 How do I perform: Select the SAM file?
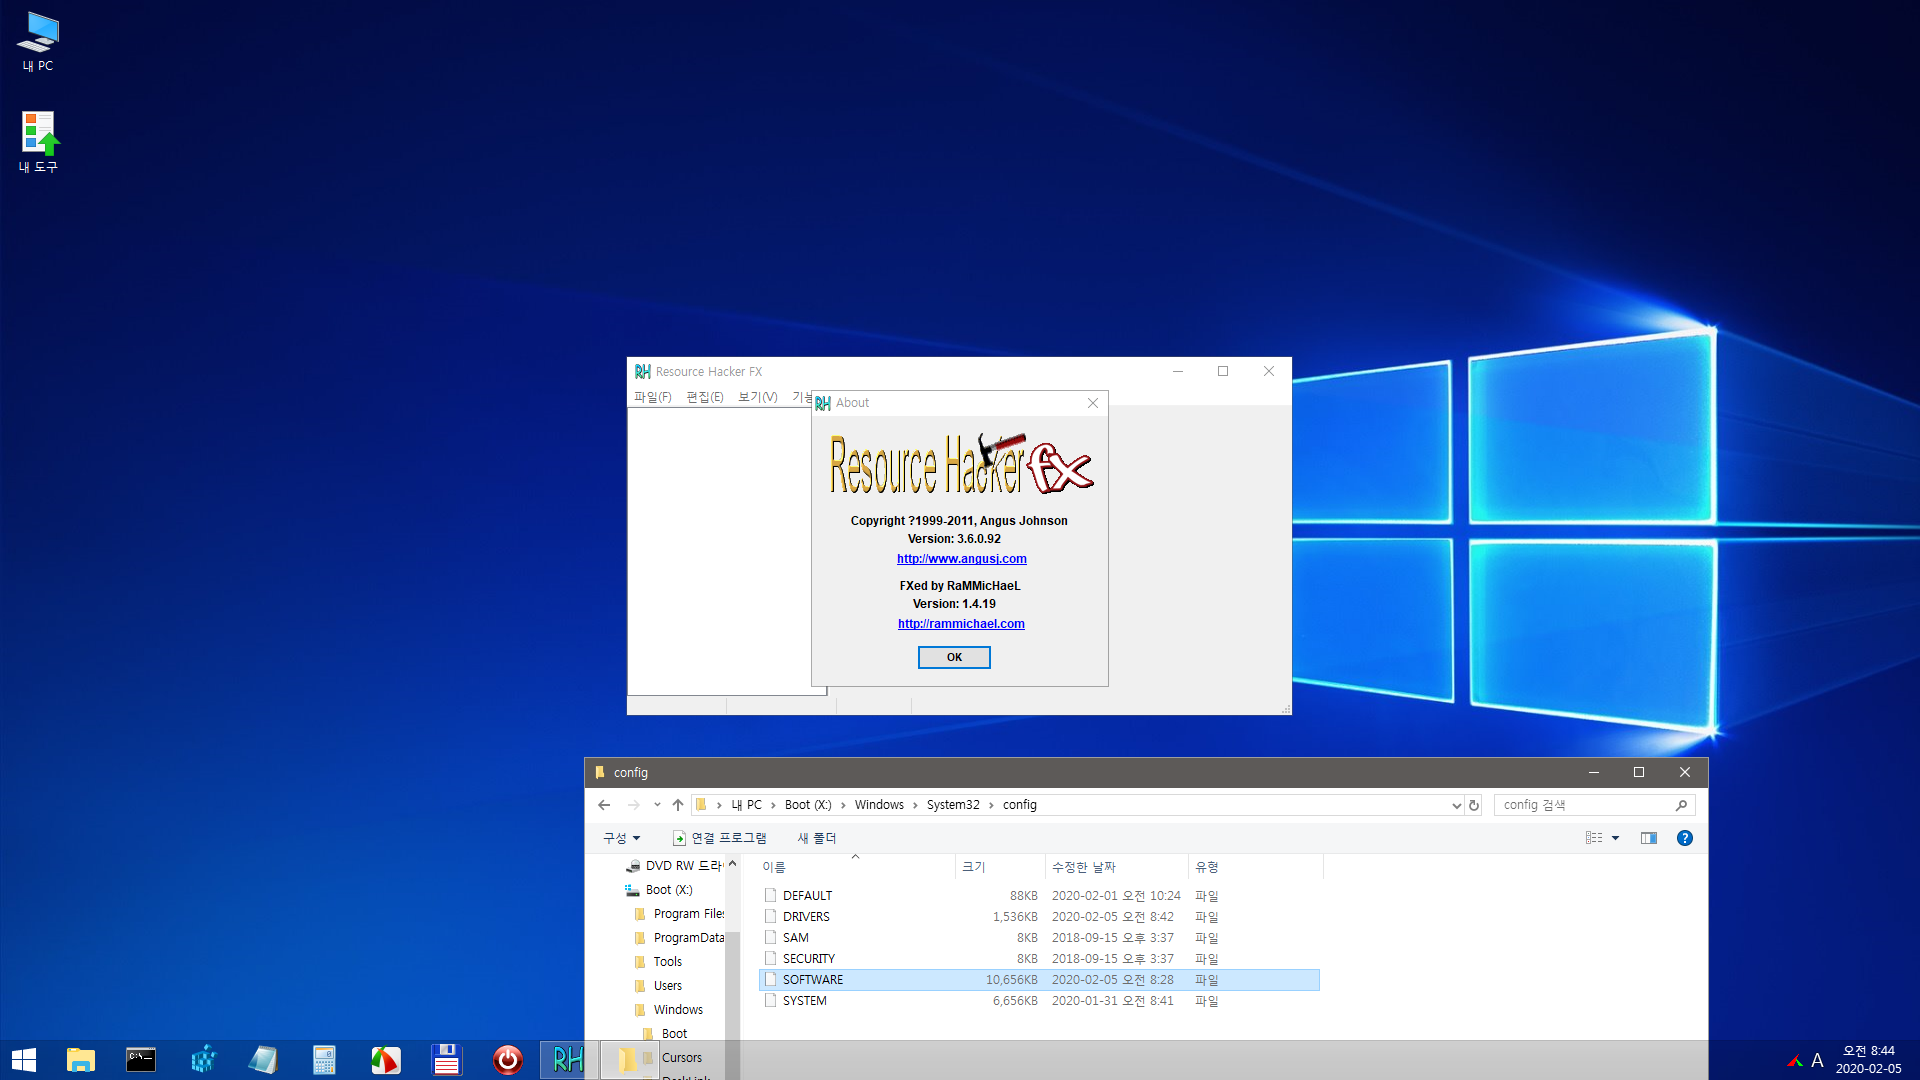click(796, 938)
